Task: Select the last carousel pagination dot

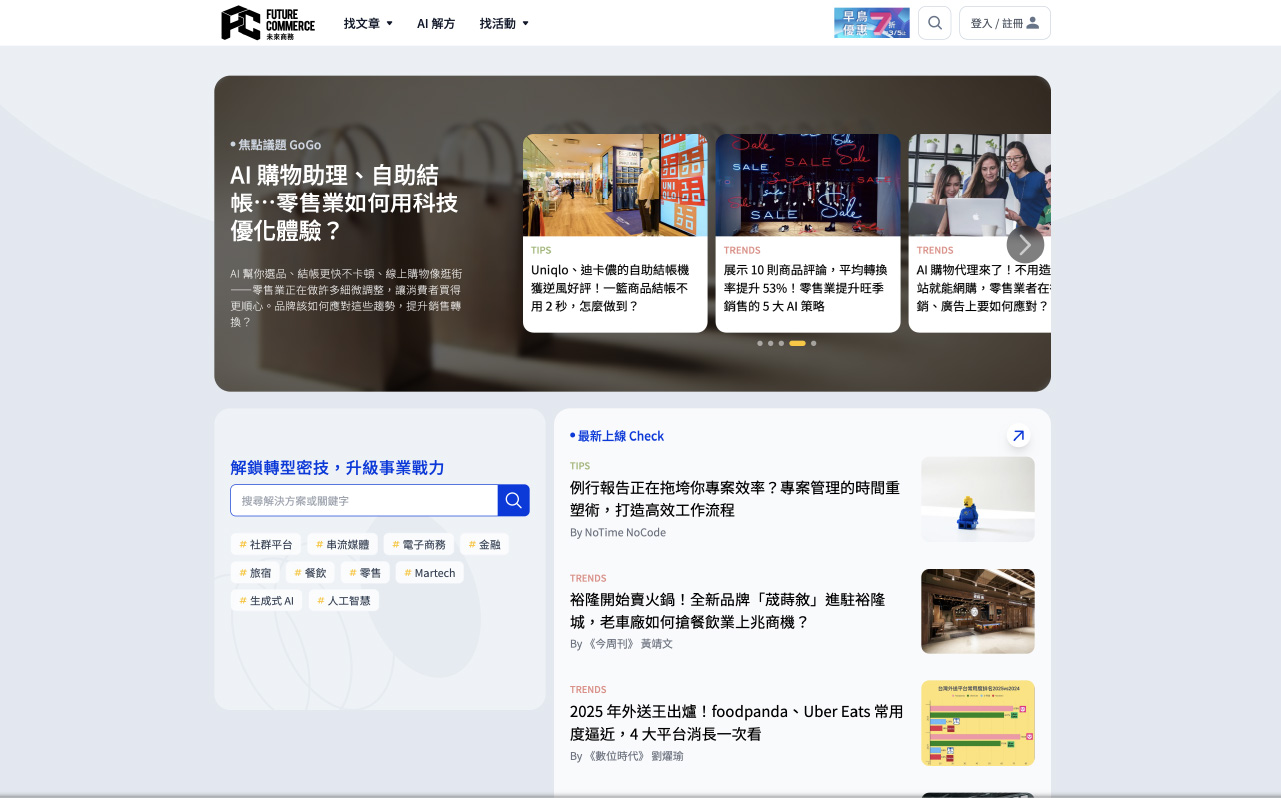Action: (814, 343)
